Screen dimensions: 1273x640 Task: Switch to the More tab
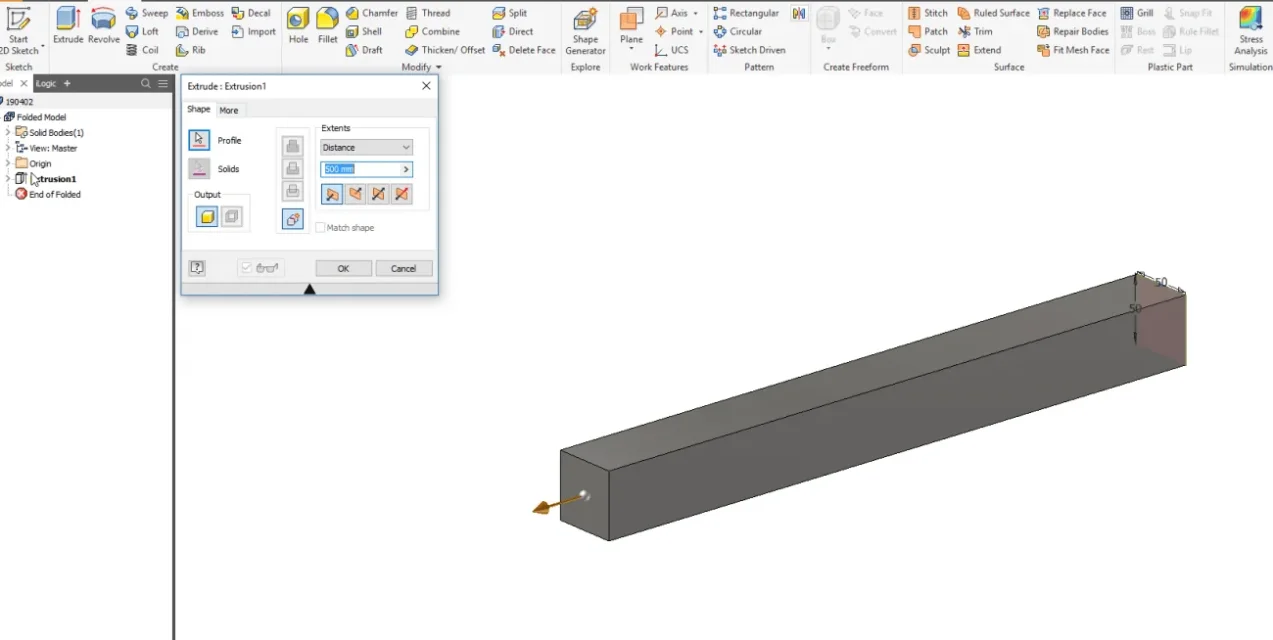tap(229, 110)
